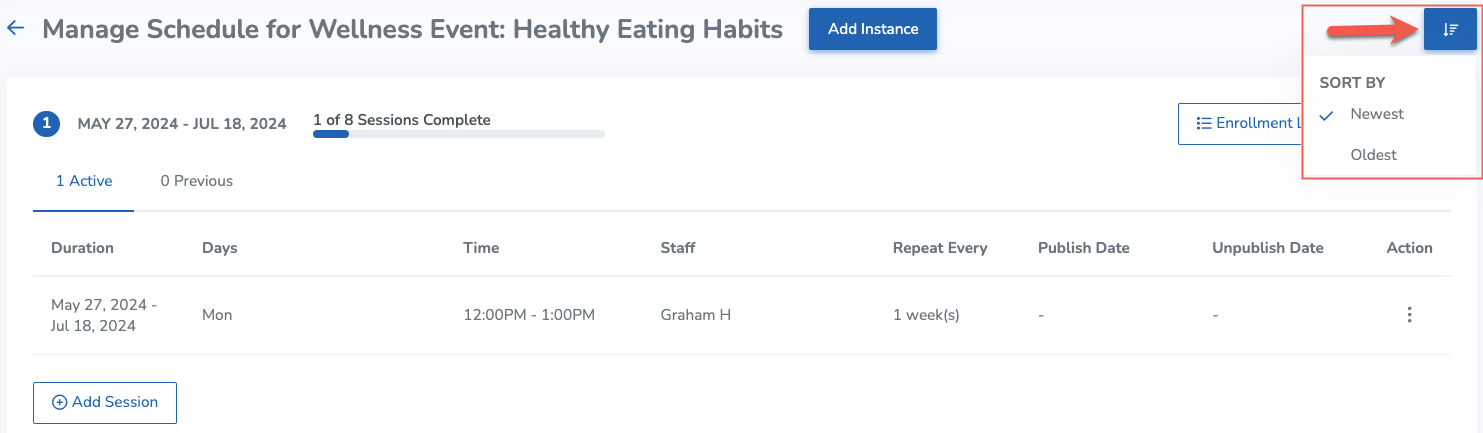Viewport: 1483px width, 433px height.
Task: Click the Add Session button
Action: click(x=105, y=402)
